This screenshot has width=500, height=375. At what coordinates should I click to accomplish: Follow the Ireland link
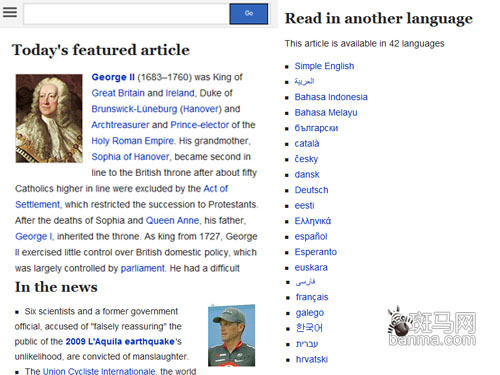pyautogui.click(x=180, y=93)
